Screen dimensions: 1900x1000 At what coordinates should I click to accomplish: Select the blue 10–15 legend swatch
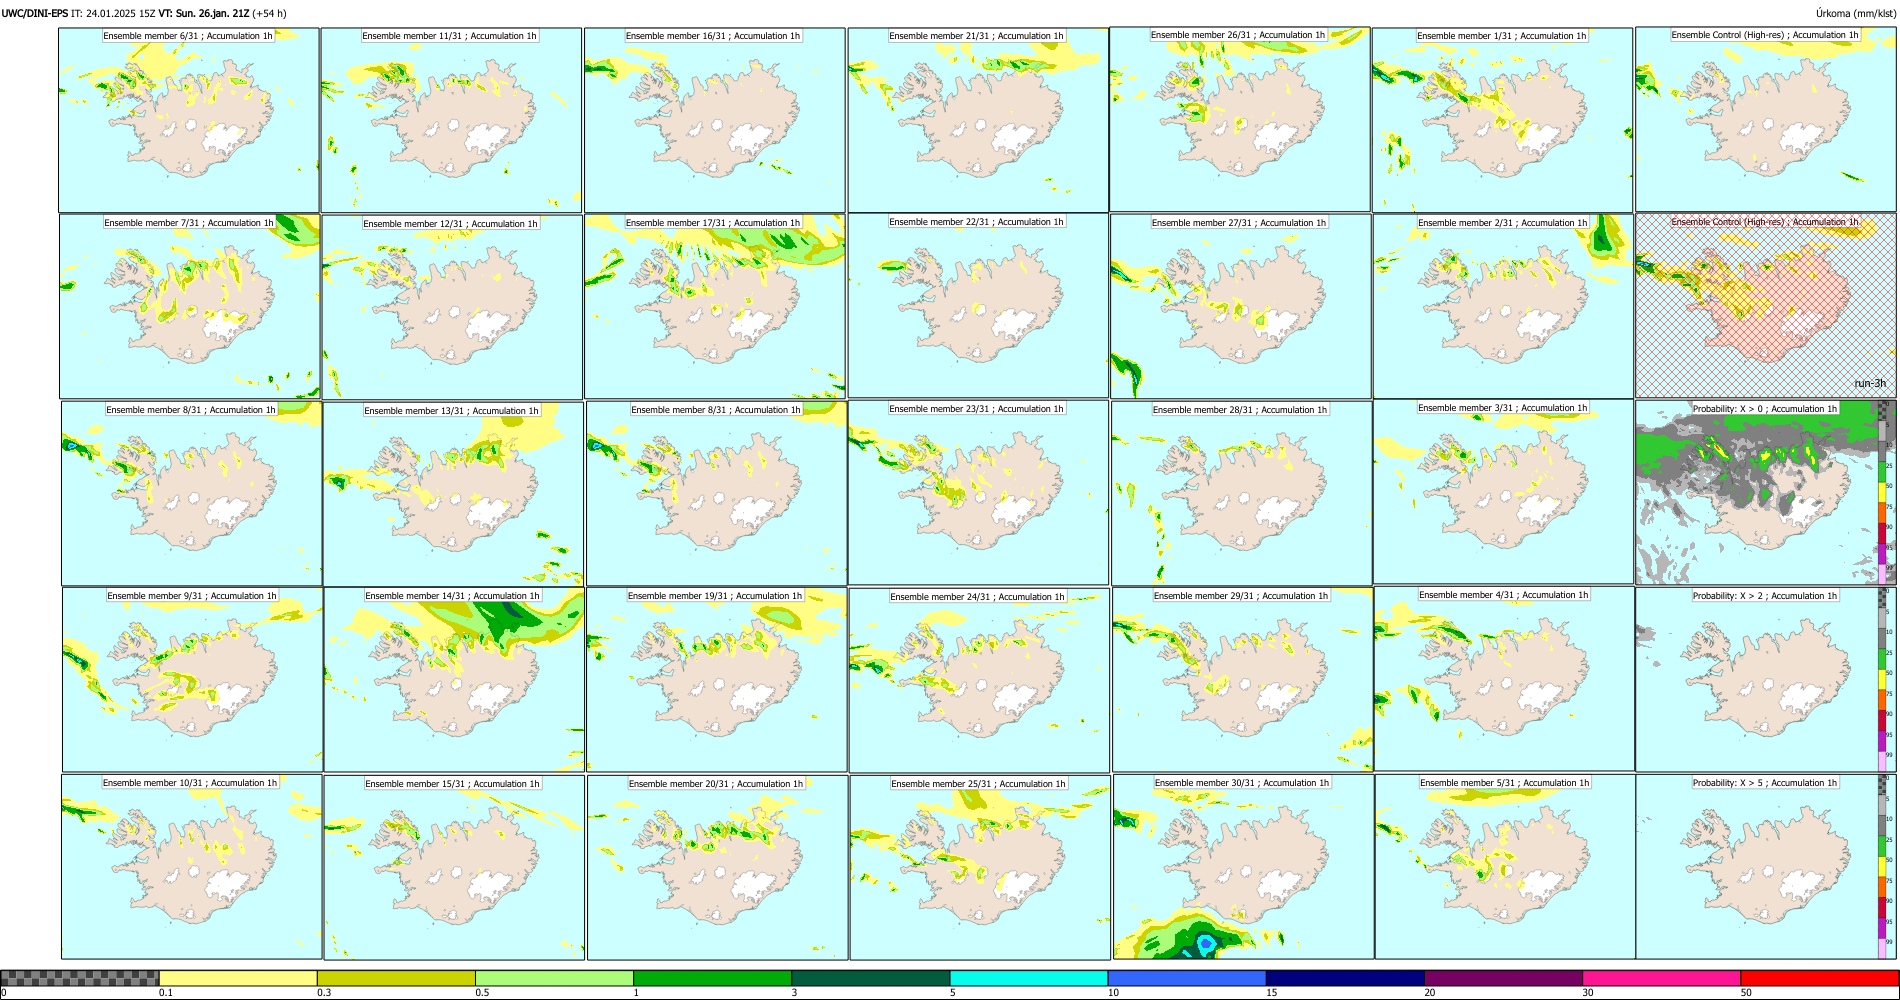click(x=1187, y=978)
